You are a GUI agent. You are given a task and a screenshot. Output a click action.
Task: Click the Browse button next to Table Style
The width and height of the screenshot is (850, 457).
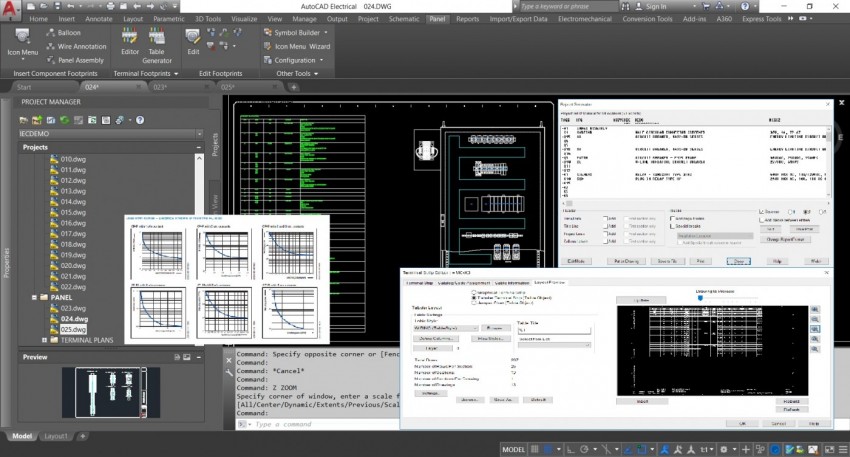point(495,328)
